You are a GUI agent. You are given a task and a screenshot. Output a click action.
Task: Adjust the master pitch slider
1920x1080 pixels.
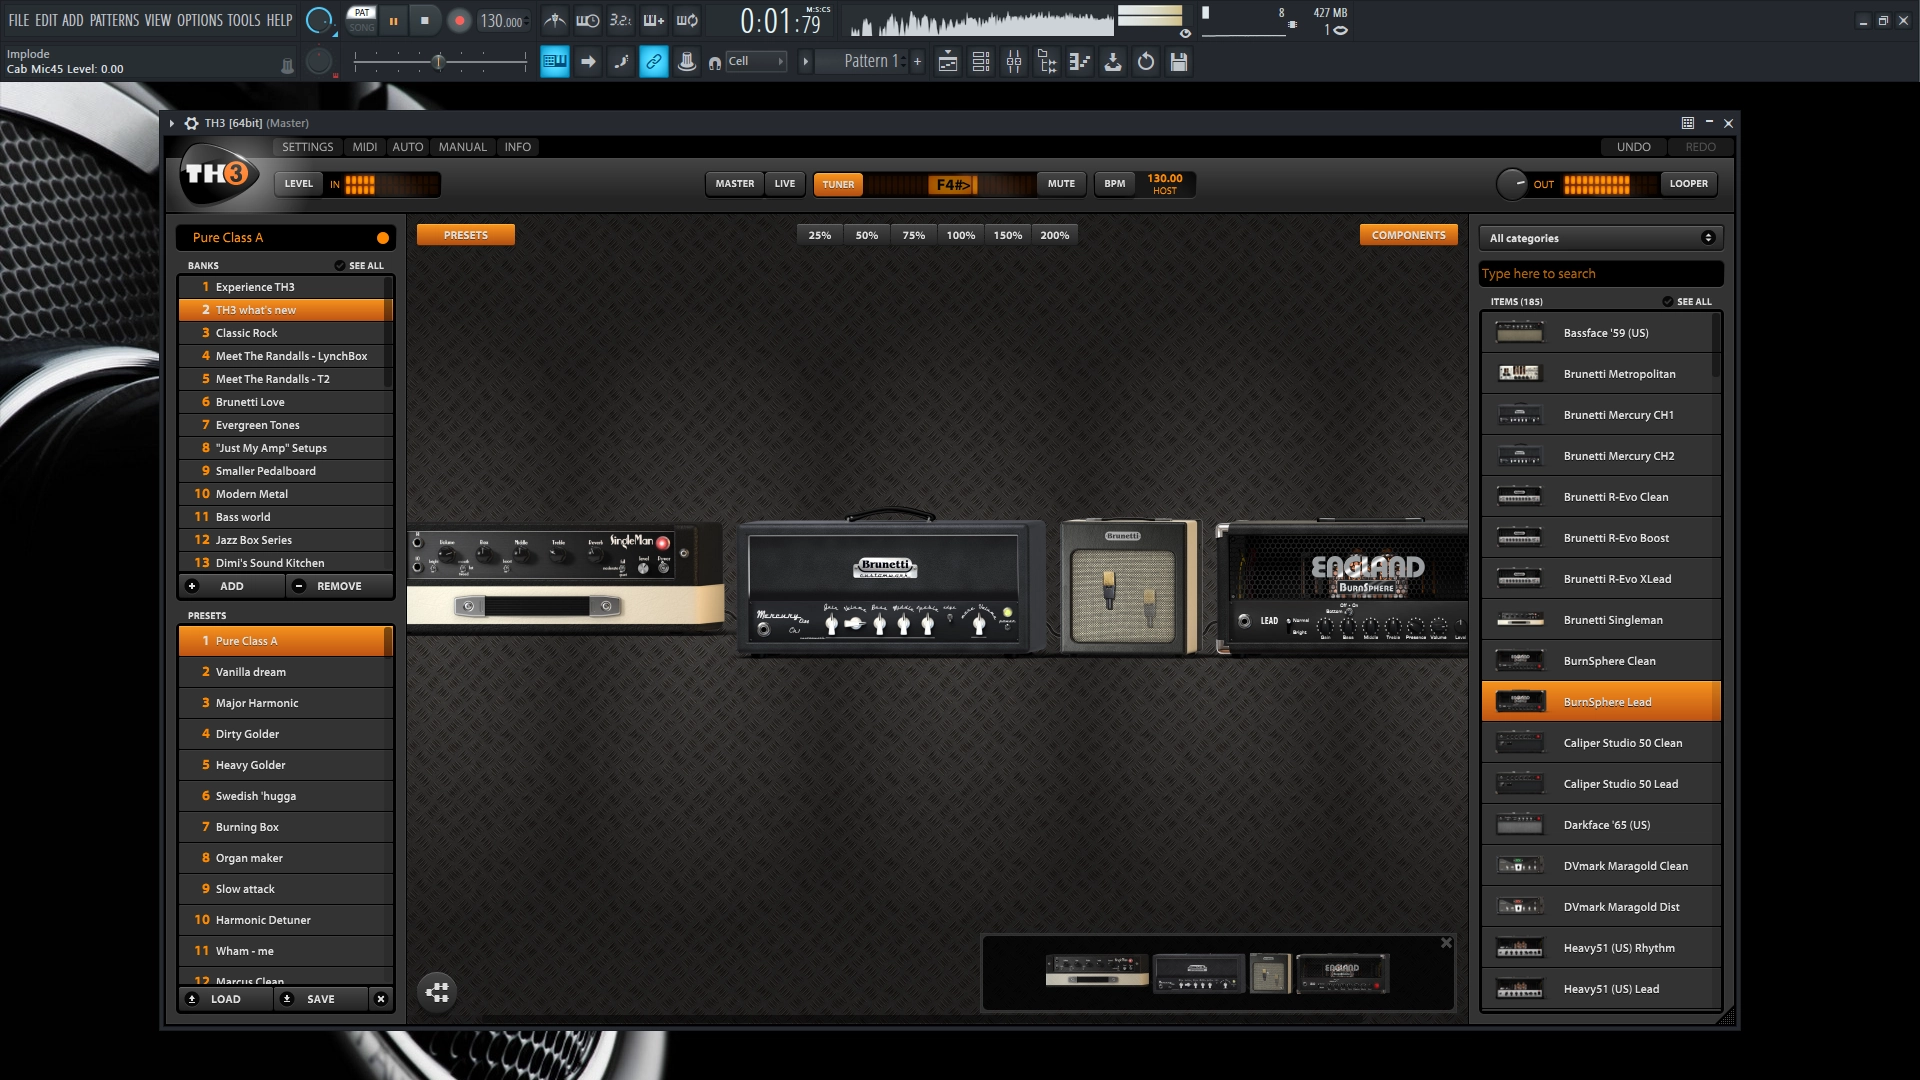(x=439, y=62)
